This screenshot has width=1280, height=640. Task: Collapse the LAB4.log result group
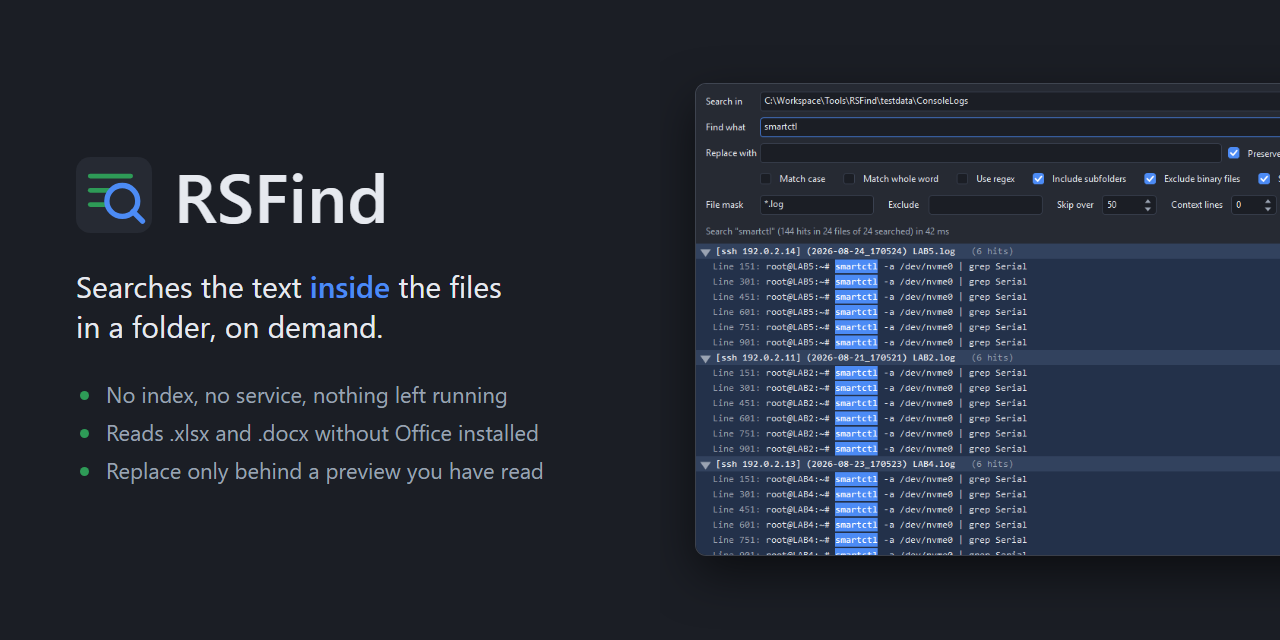point(705,464)
